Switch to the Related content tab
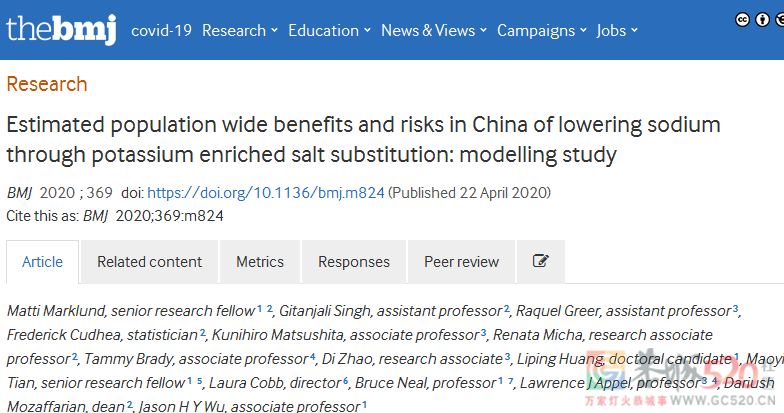Viewport: 784px width, 413px height. [x=150, y=262]
